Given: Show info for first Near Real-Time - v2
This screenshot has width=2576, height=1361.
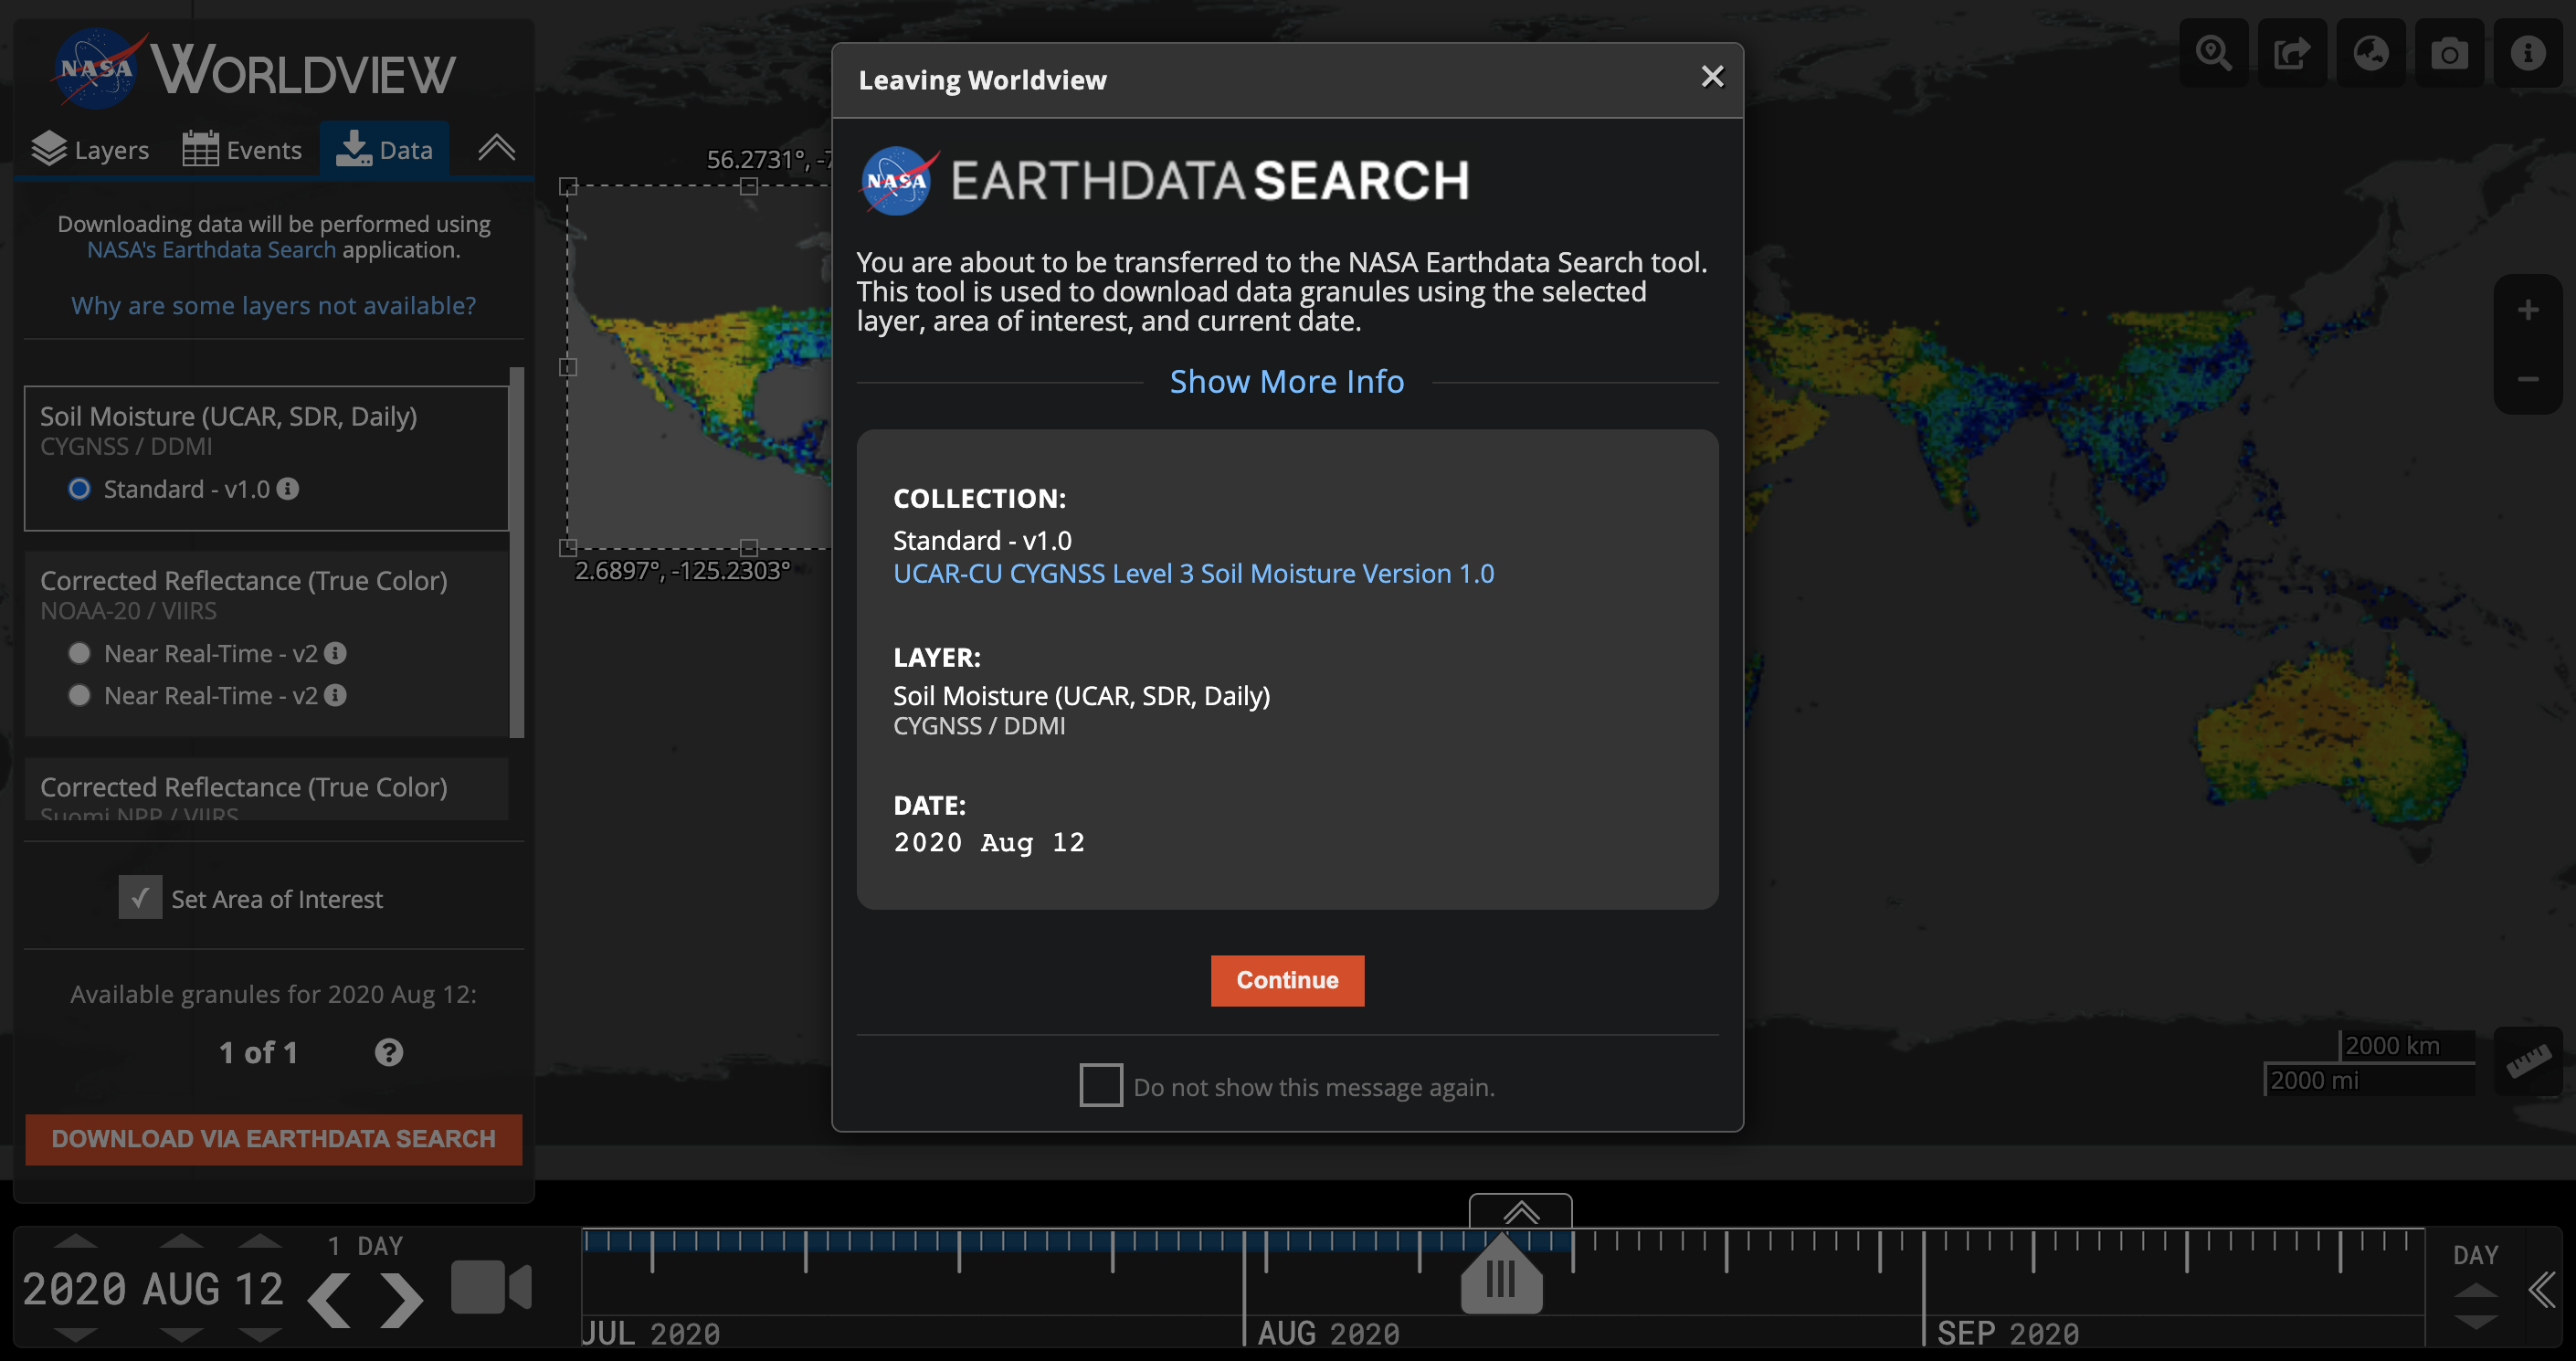Looking at the screenshot, I should pyautogui.click(x=336, y=653).
